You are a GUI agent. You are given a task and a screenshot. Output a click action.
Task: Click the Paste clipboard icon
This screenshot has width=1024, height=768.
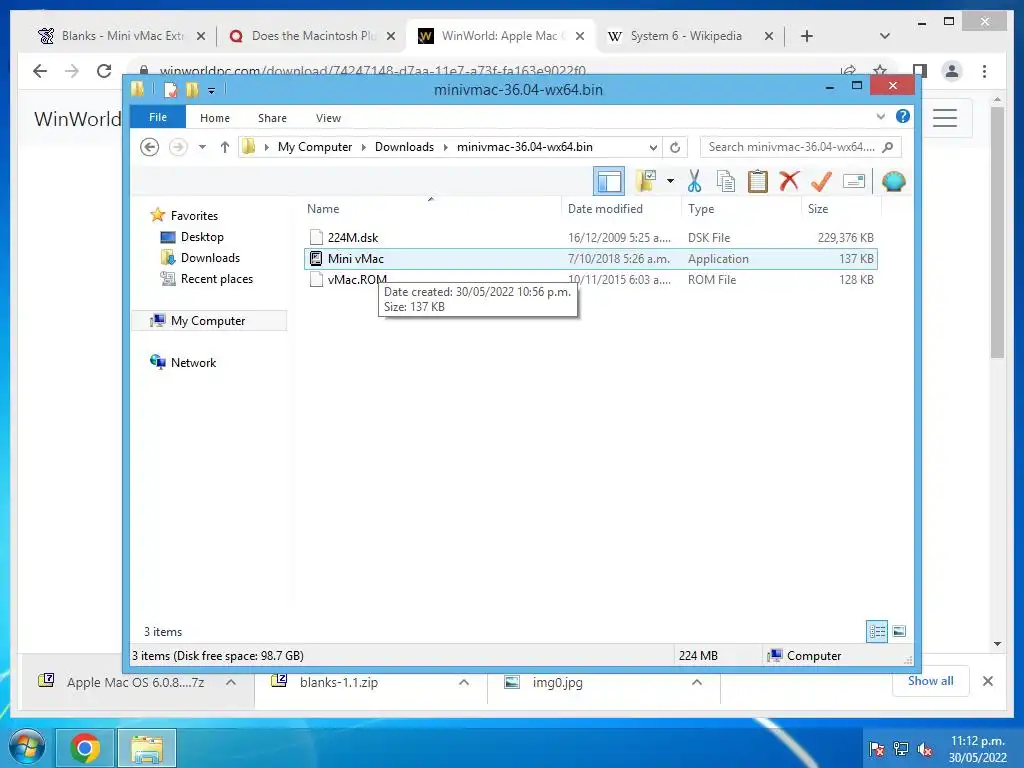758,181
